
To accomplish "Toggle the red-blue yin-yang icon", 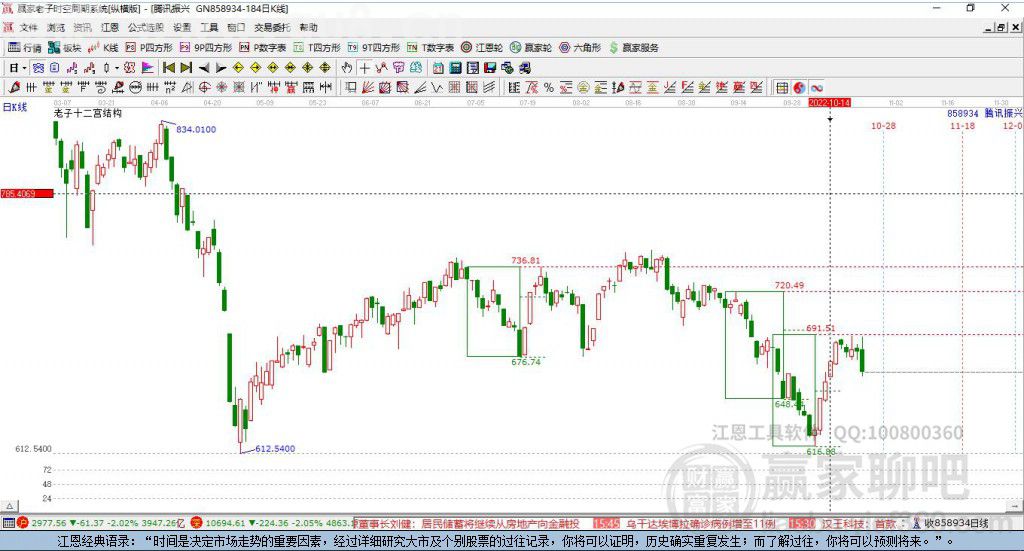I will click(799, 87).
